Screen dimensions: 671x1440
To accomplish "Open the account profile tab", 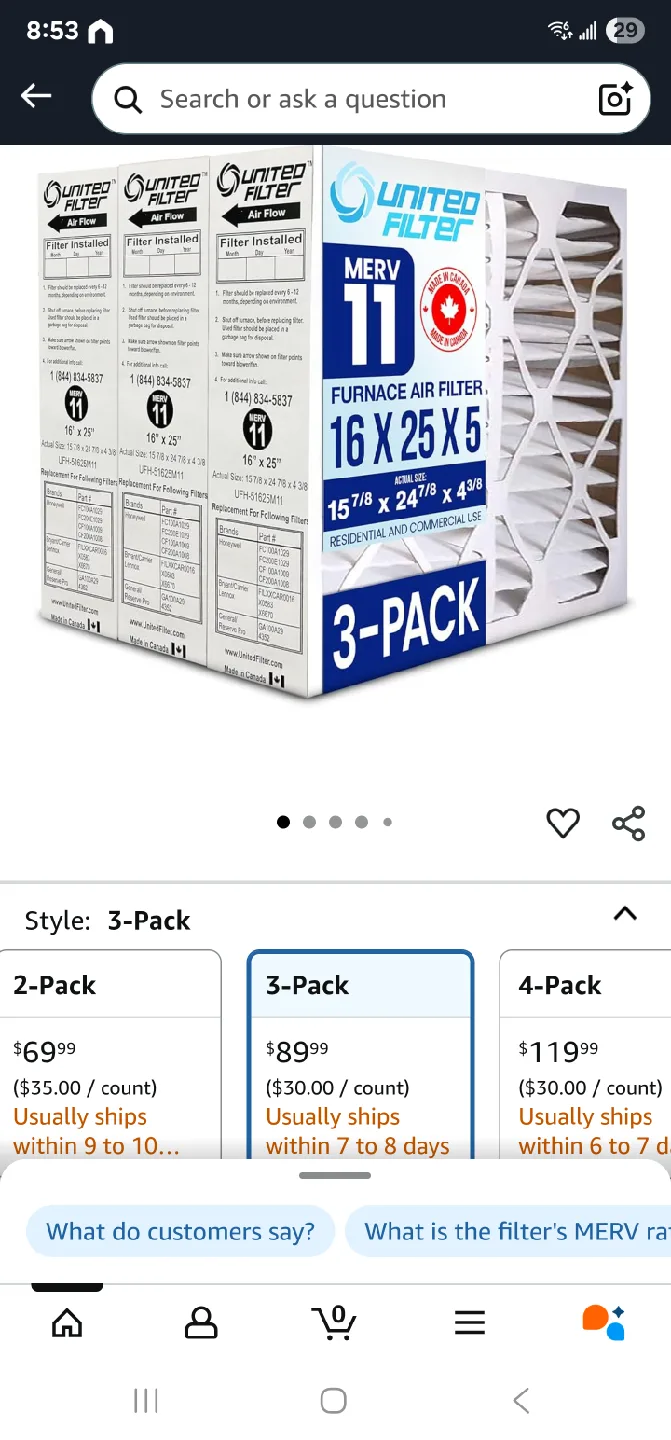I will click(x=201, y=1322).
